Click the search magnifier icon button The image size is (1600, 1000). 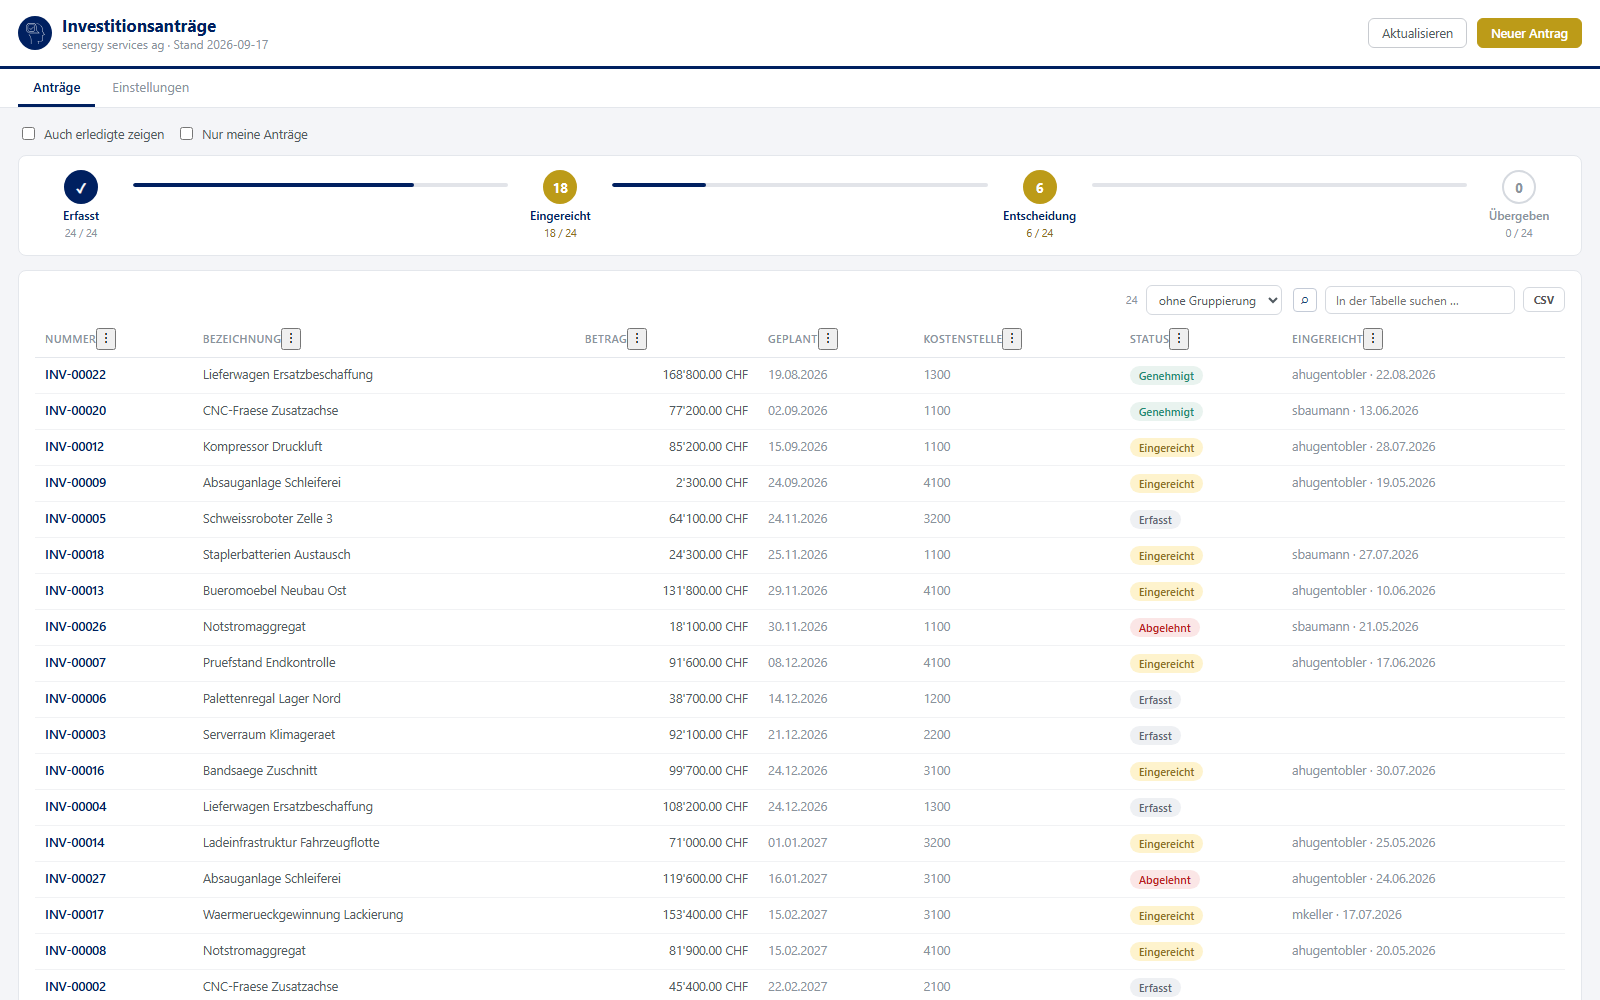[x=1304, y=300]
